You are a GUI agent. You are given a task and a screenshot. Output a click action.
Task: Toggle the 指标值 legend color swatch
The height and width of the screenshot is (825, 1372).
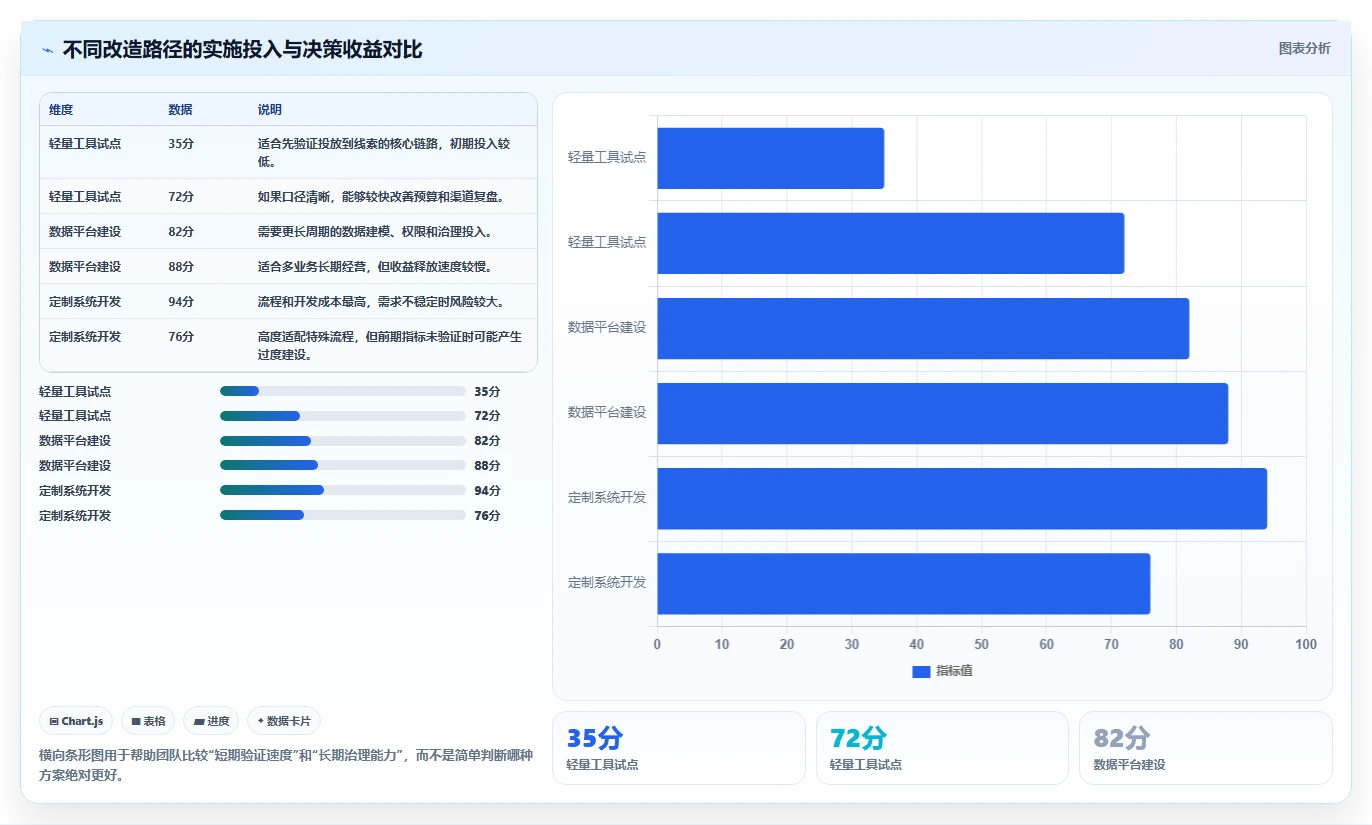921,671
